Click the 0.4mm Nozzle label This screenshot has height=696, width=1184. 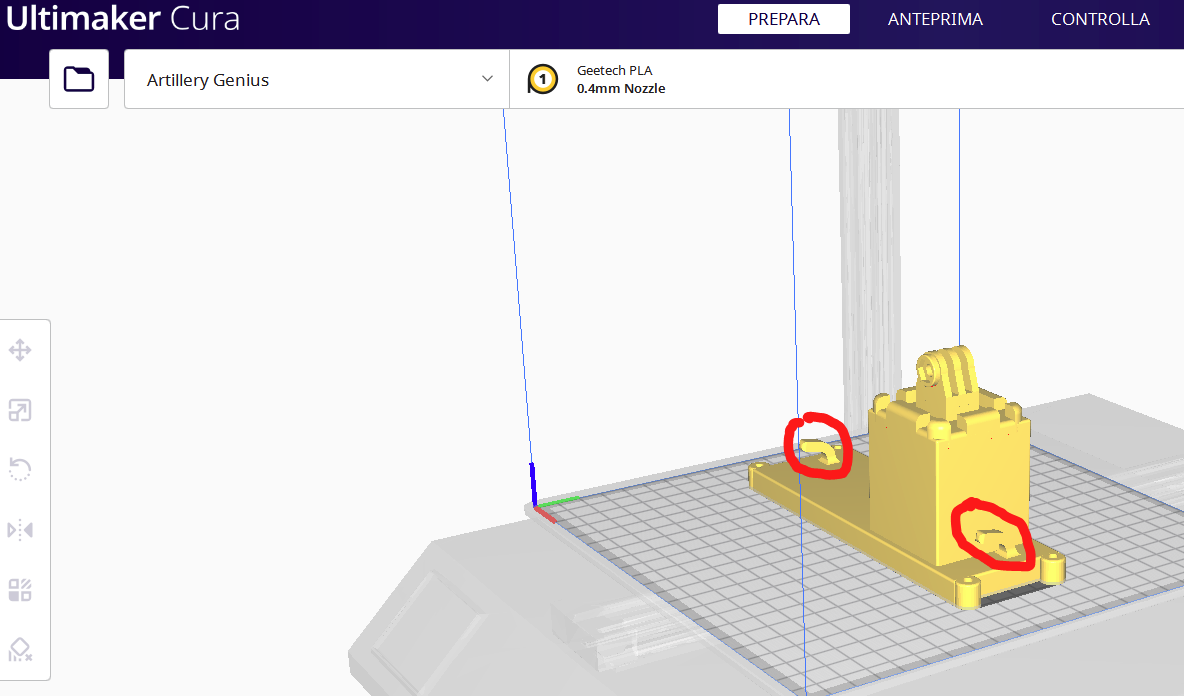click(621, 89)
